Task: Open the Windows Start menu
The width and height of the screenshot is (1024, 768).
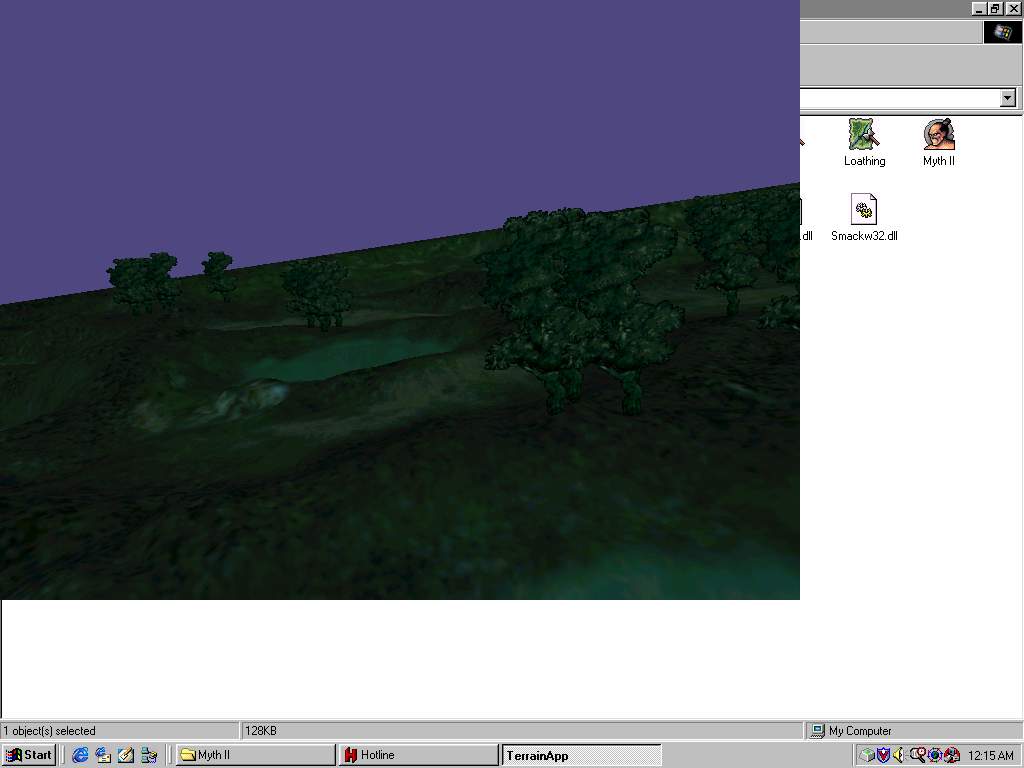Action: coord(29,755)
